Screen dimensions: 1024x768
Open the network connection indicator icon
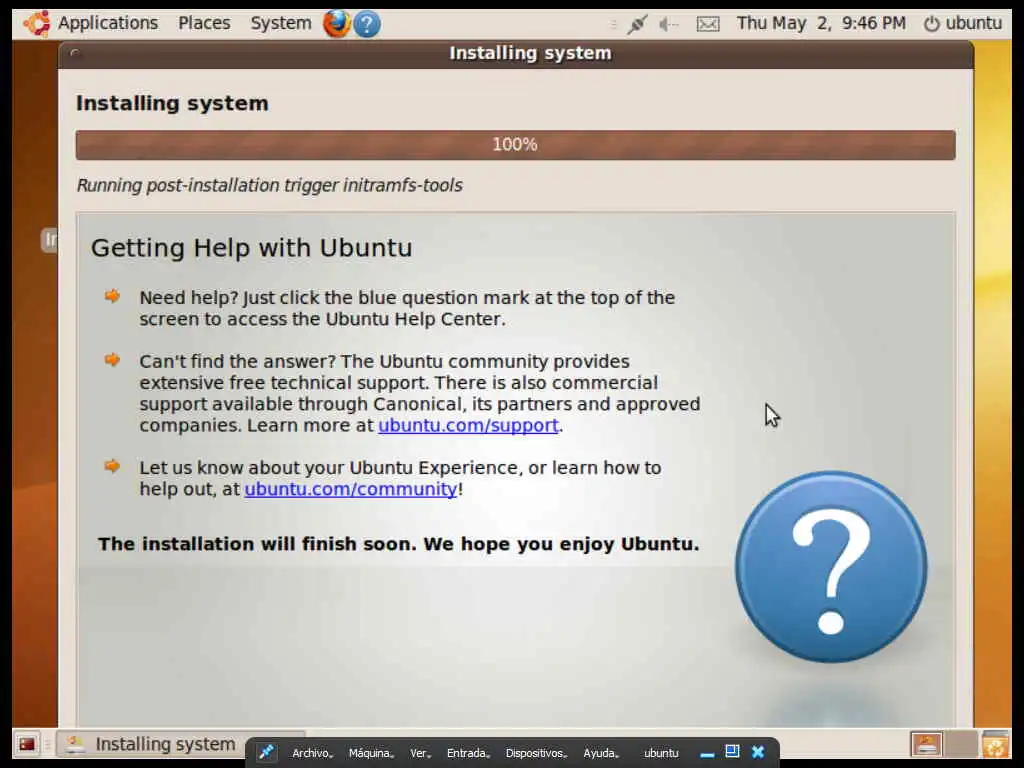click(x=637, y=25)
